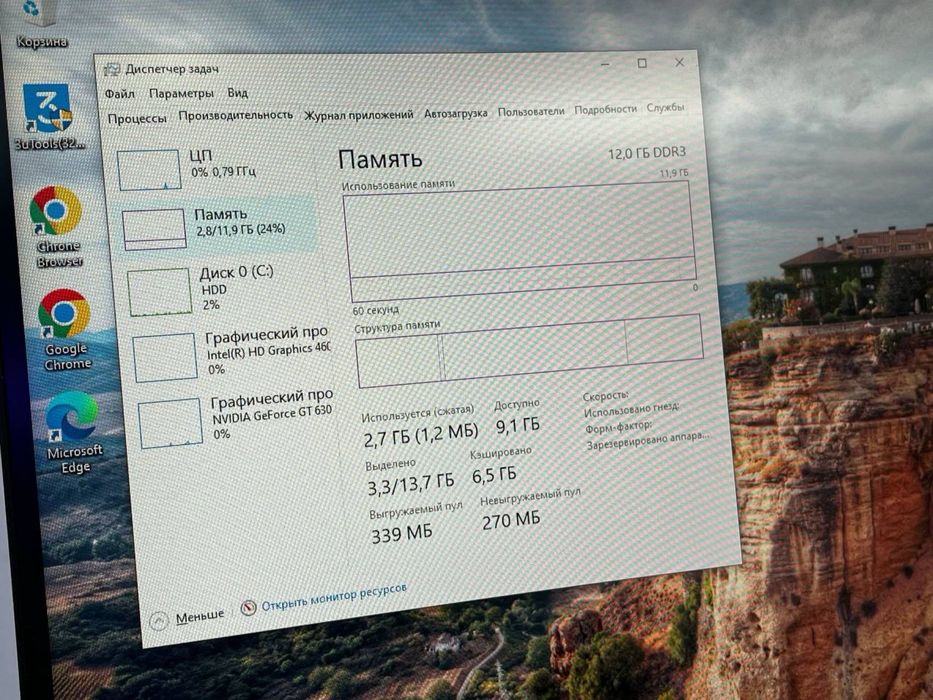Viewport: 933px width, 700px height.
Task: Select the Диск 0 (C:) item
Action: click(x=223, y=289)
